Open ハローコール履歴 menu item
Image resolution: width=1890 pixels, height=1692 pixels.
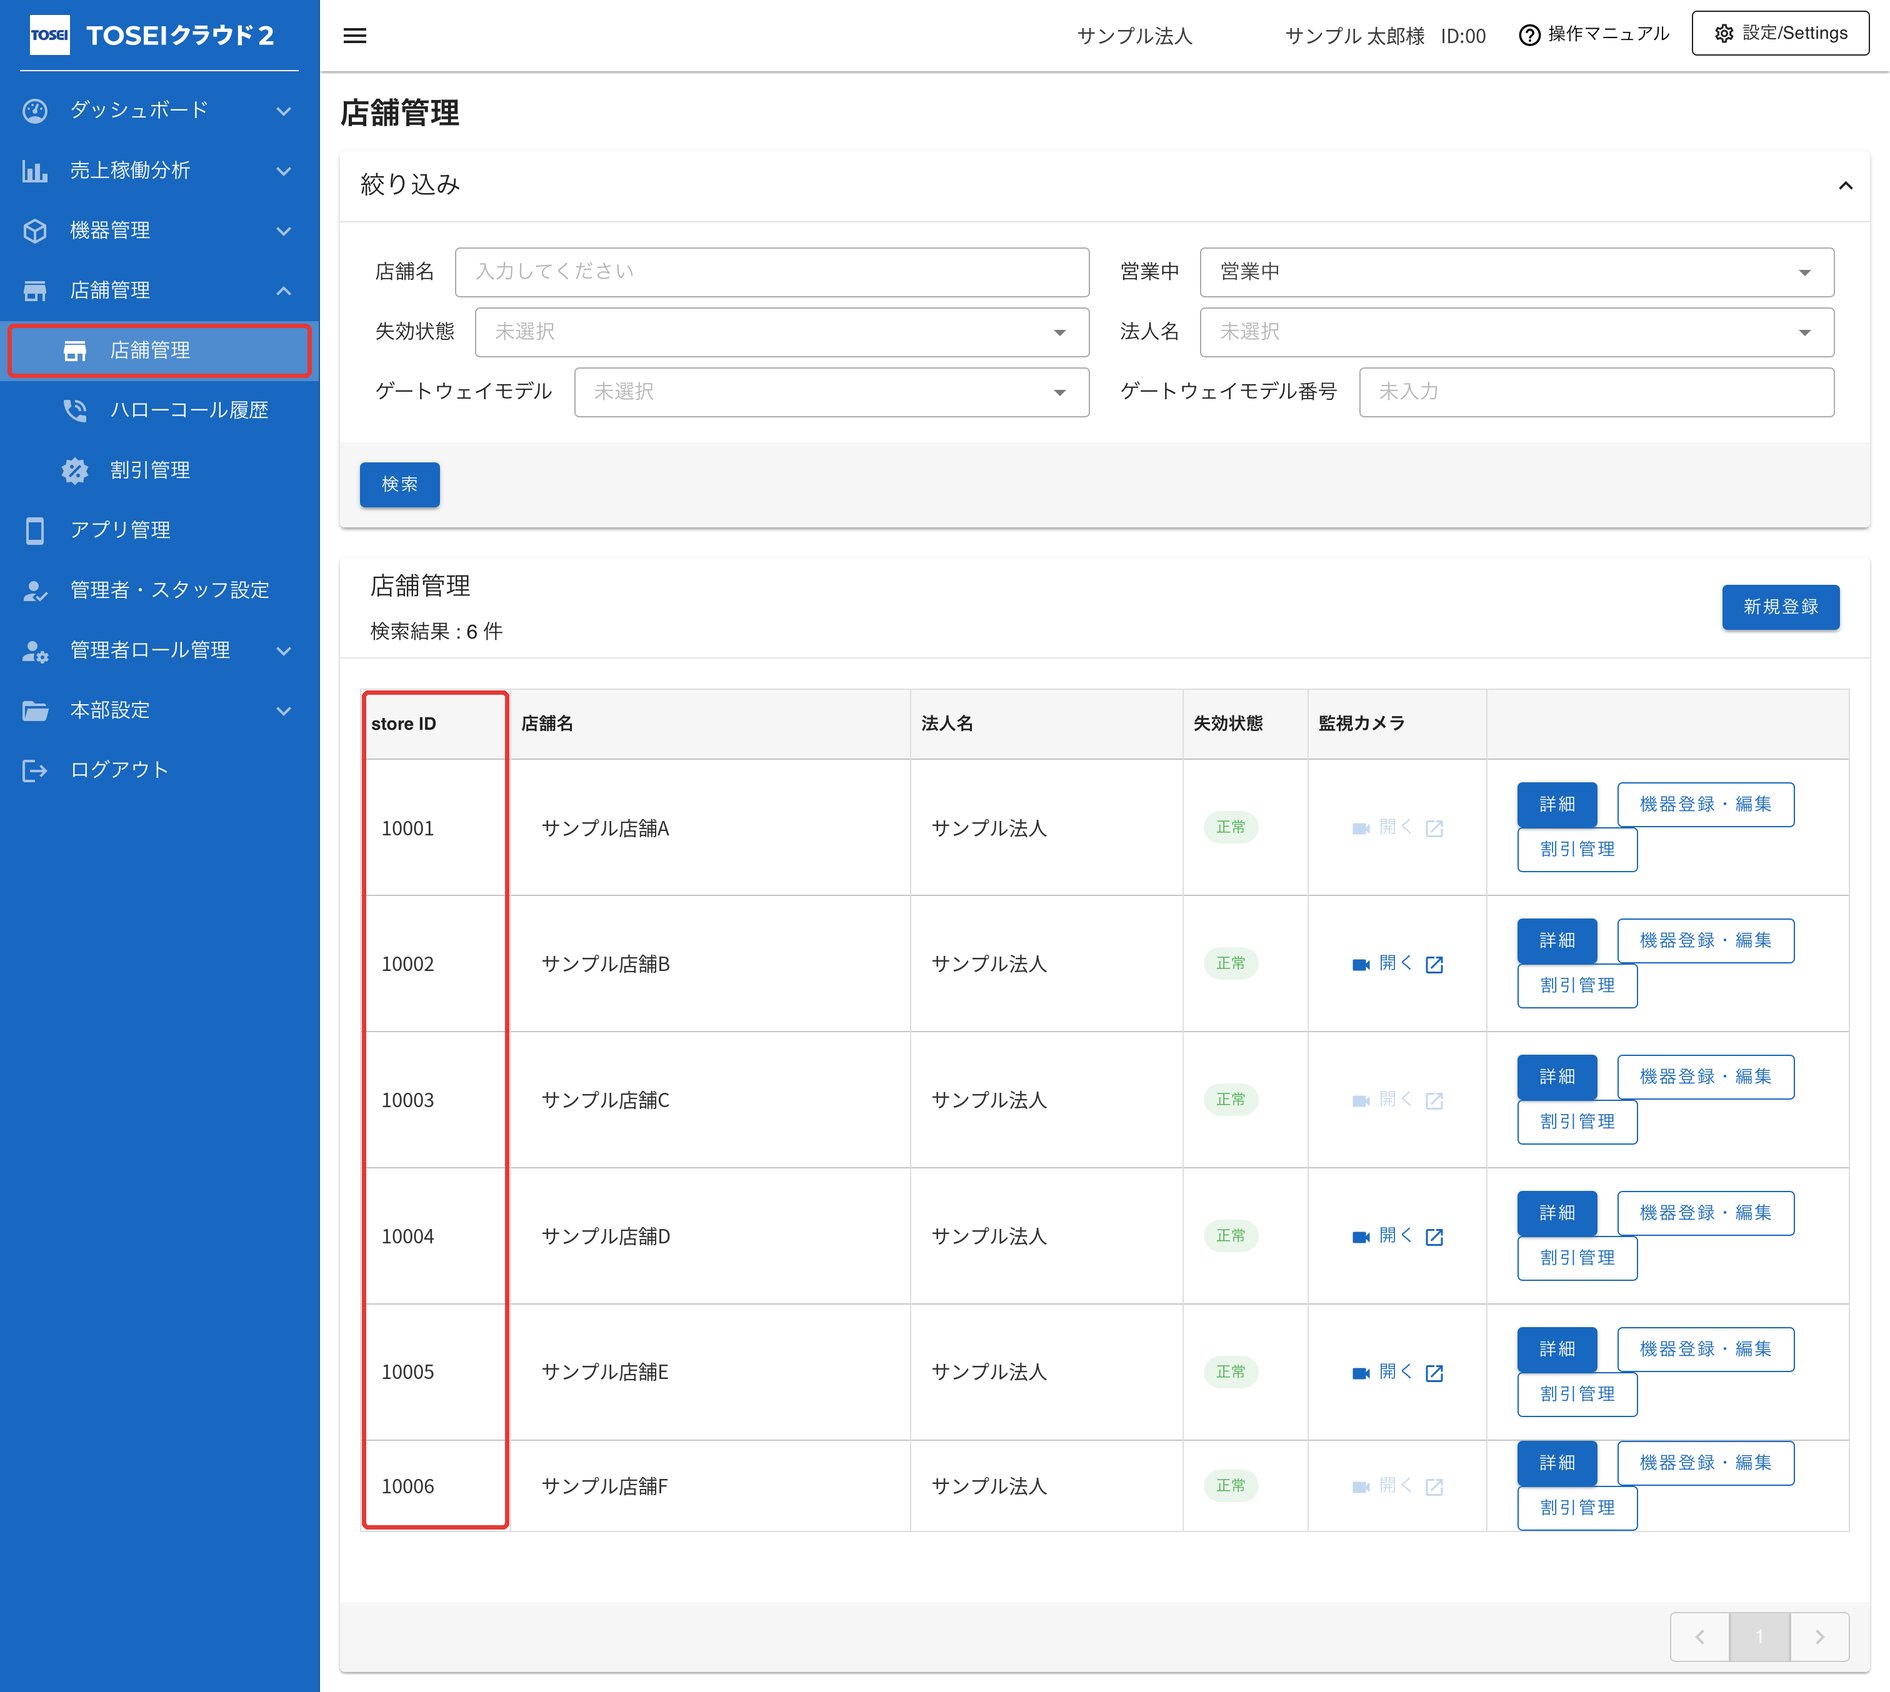[160, 410]
